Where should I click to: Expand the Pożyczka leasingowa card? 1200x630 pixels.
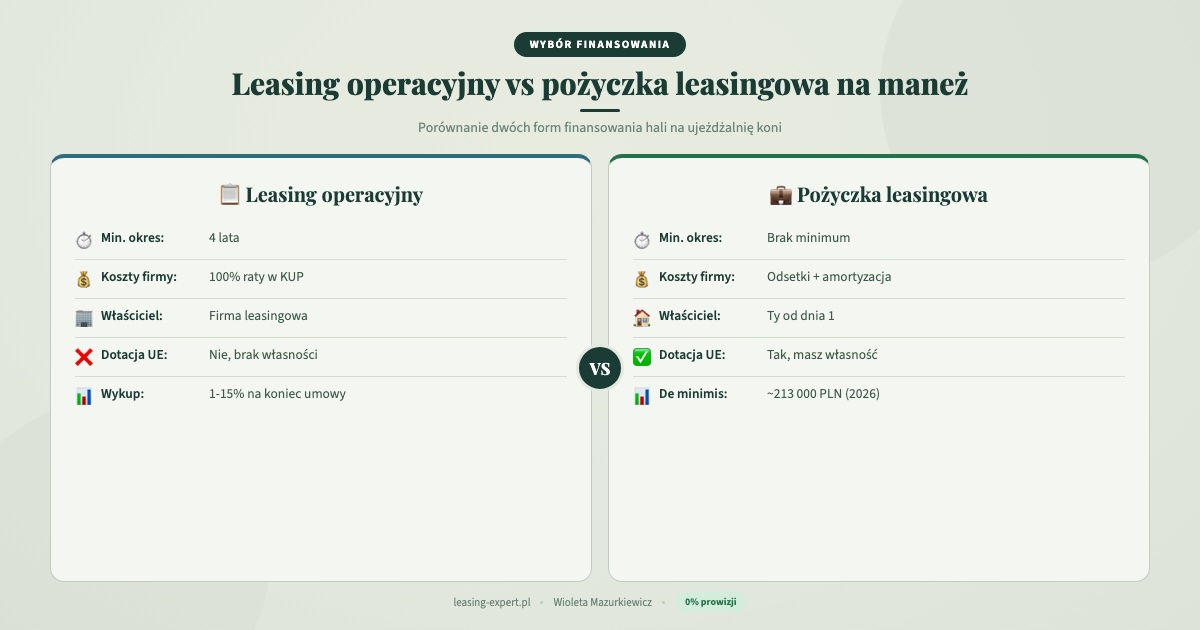pyautogui.click(x=879, y=480)
